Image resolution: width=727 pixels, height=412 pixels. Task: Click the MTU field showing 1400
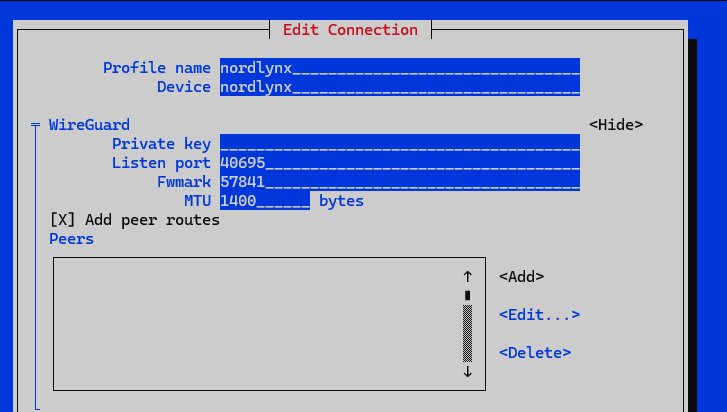264,201
